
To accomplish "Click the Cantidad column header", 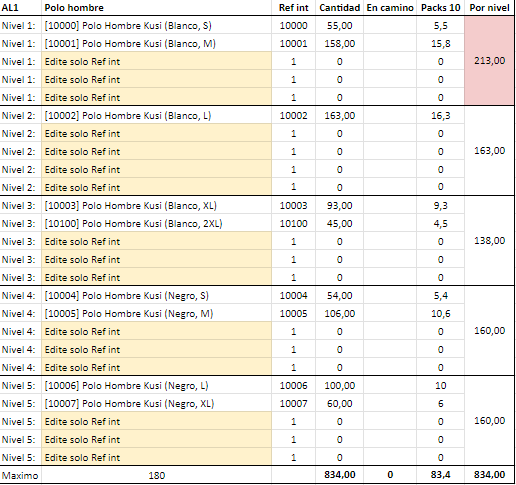I will tap(339, 8).
